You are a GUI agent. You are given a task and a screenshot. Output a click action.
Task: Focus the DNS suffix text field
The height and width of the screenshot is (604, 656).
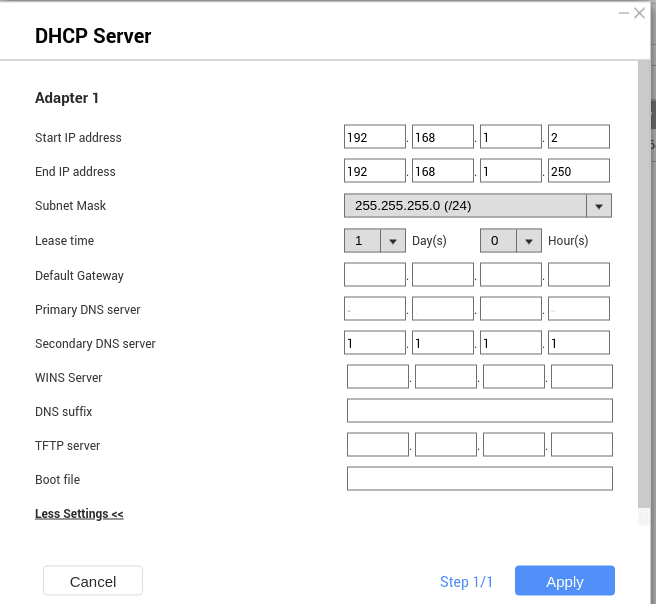pyautogui.click(x=480, y=411)
